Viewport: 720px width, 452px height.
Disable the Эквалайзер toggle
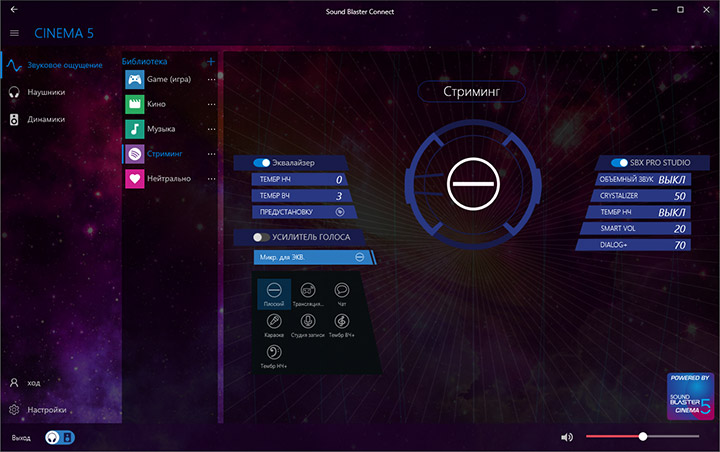(x=262, y=163)
